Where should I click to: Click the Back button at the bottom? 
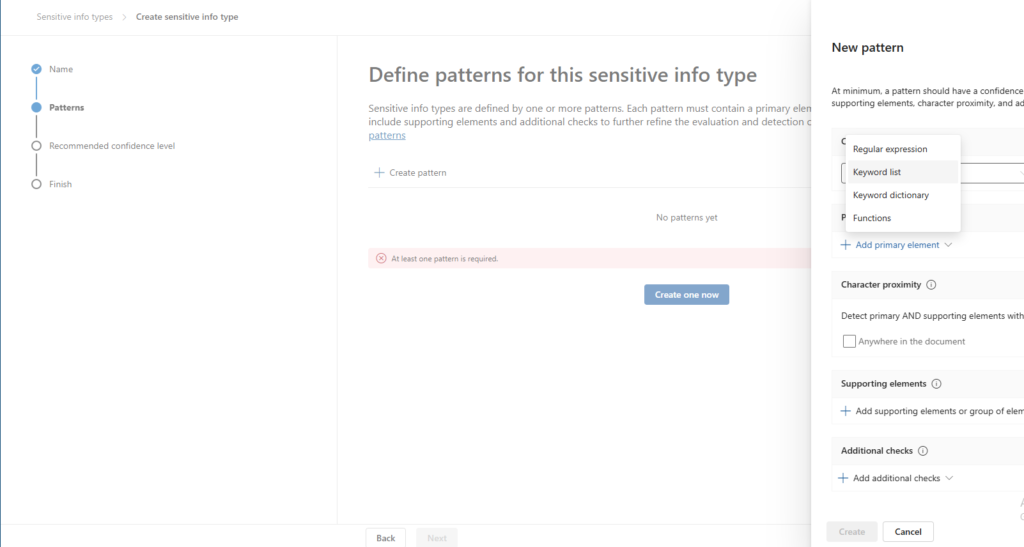386,538
